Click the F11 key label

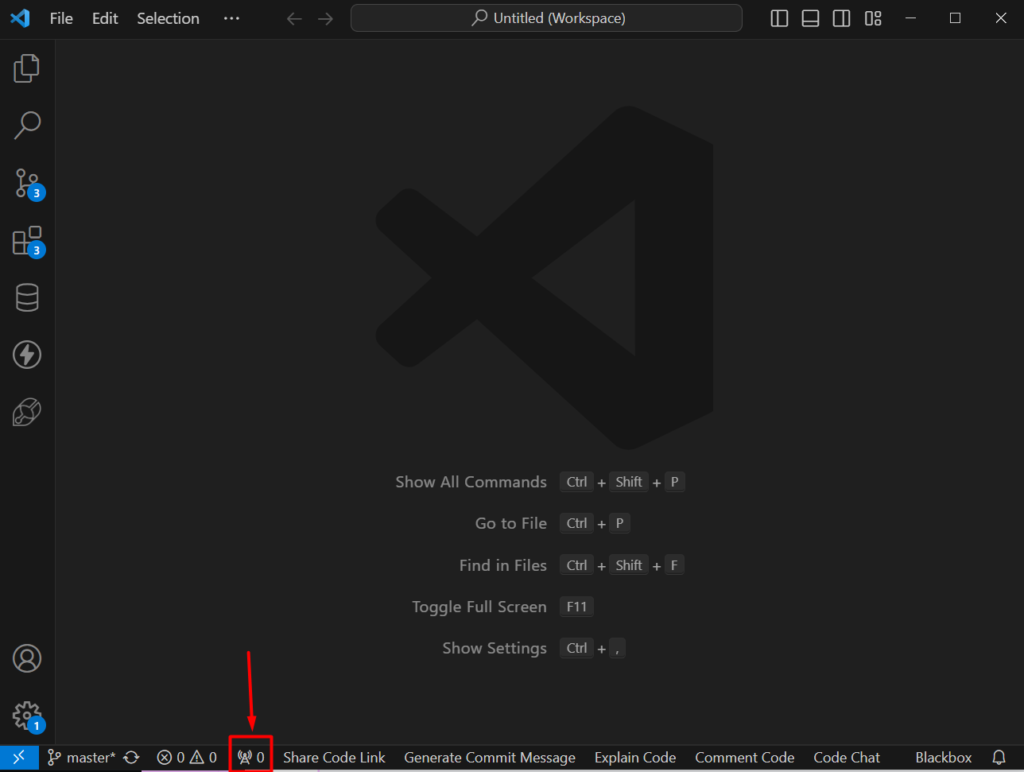[576, 607]
